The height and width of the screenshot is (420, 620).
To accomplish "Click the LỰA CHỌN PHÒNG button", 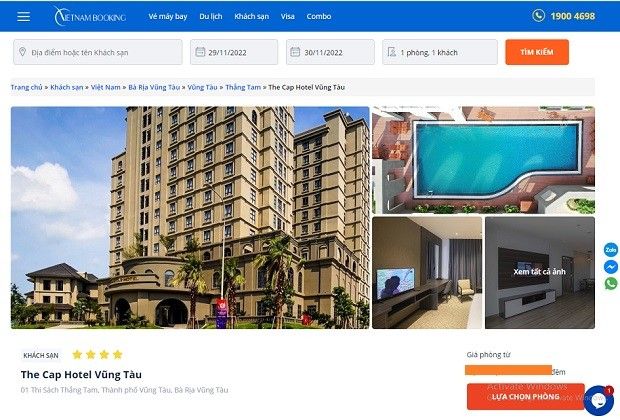I will coord(525,396).
